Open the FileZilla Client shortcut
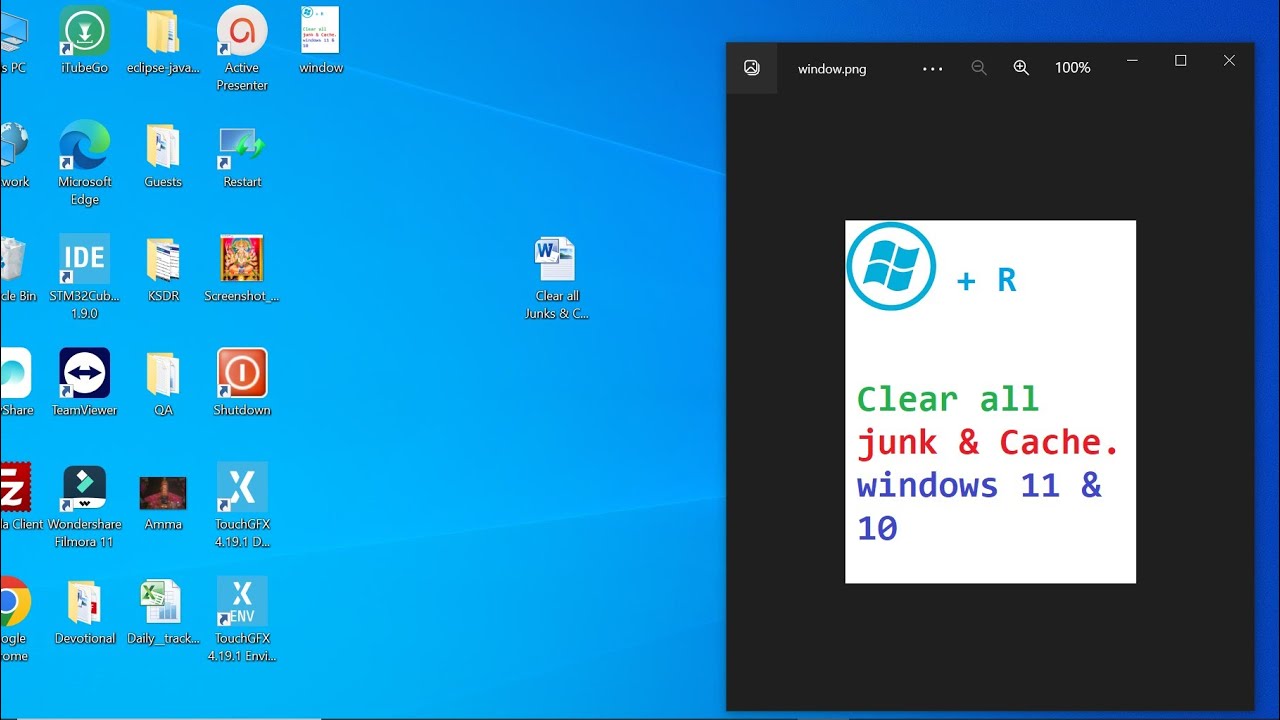The width and height of the screenshot is (1280, 720). point(20,496)
